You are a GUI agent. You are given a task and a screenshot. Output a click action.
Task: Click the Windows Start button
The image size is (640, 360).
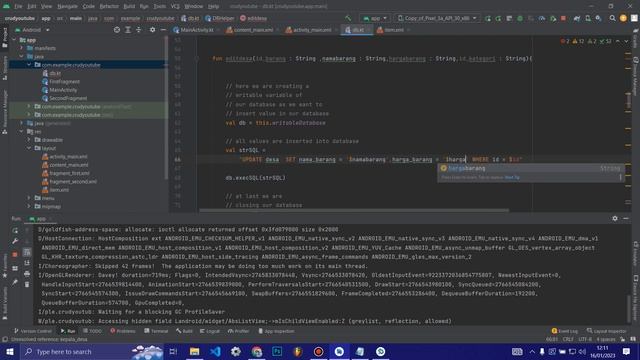(x=10, y=351)
